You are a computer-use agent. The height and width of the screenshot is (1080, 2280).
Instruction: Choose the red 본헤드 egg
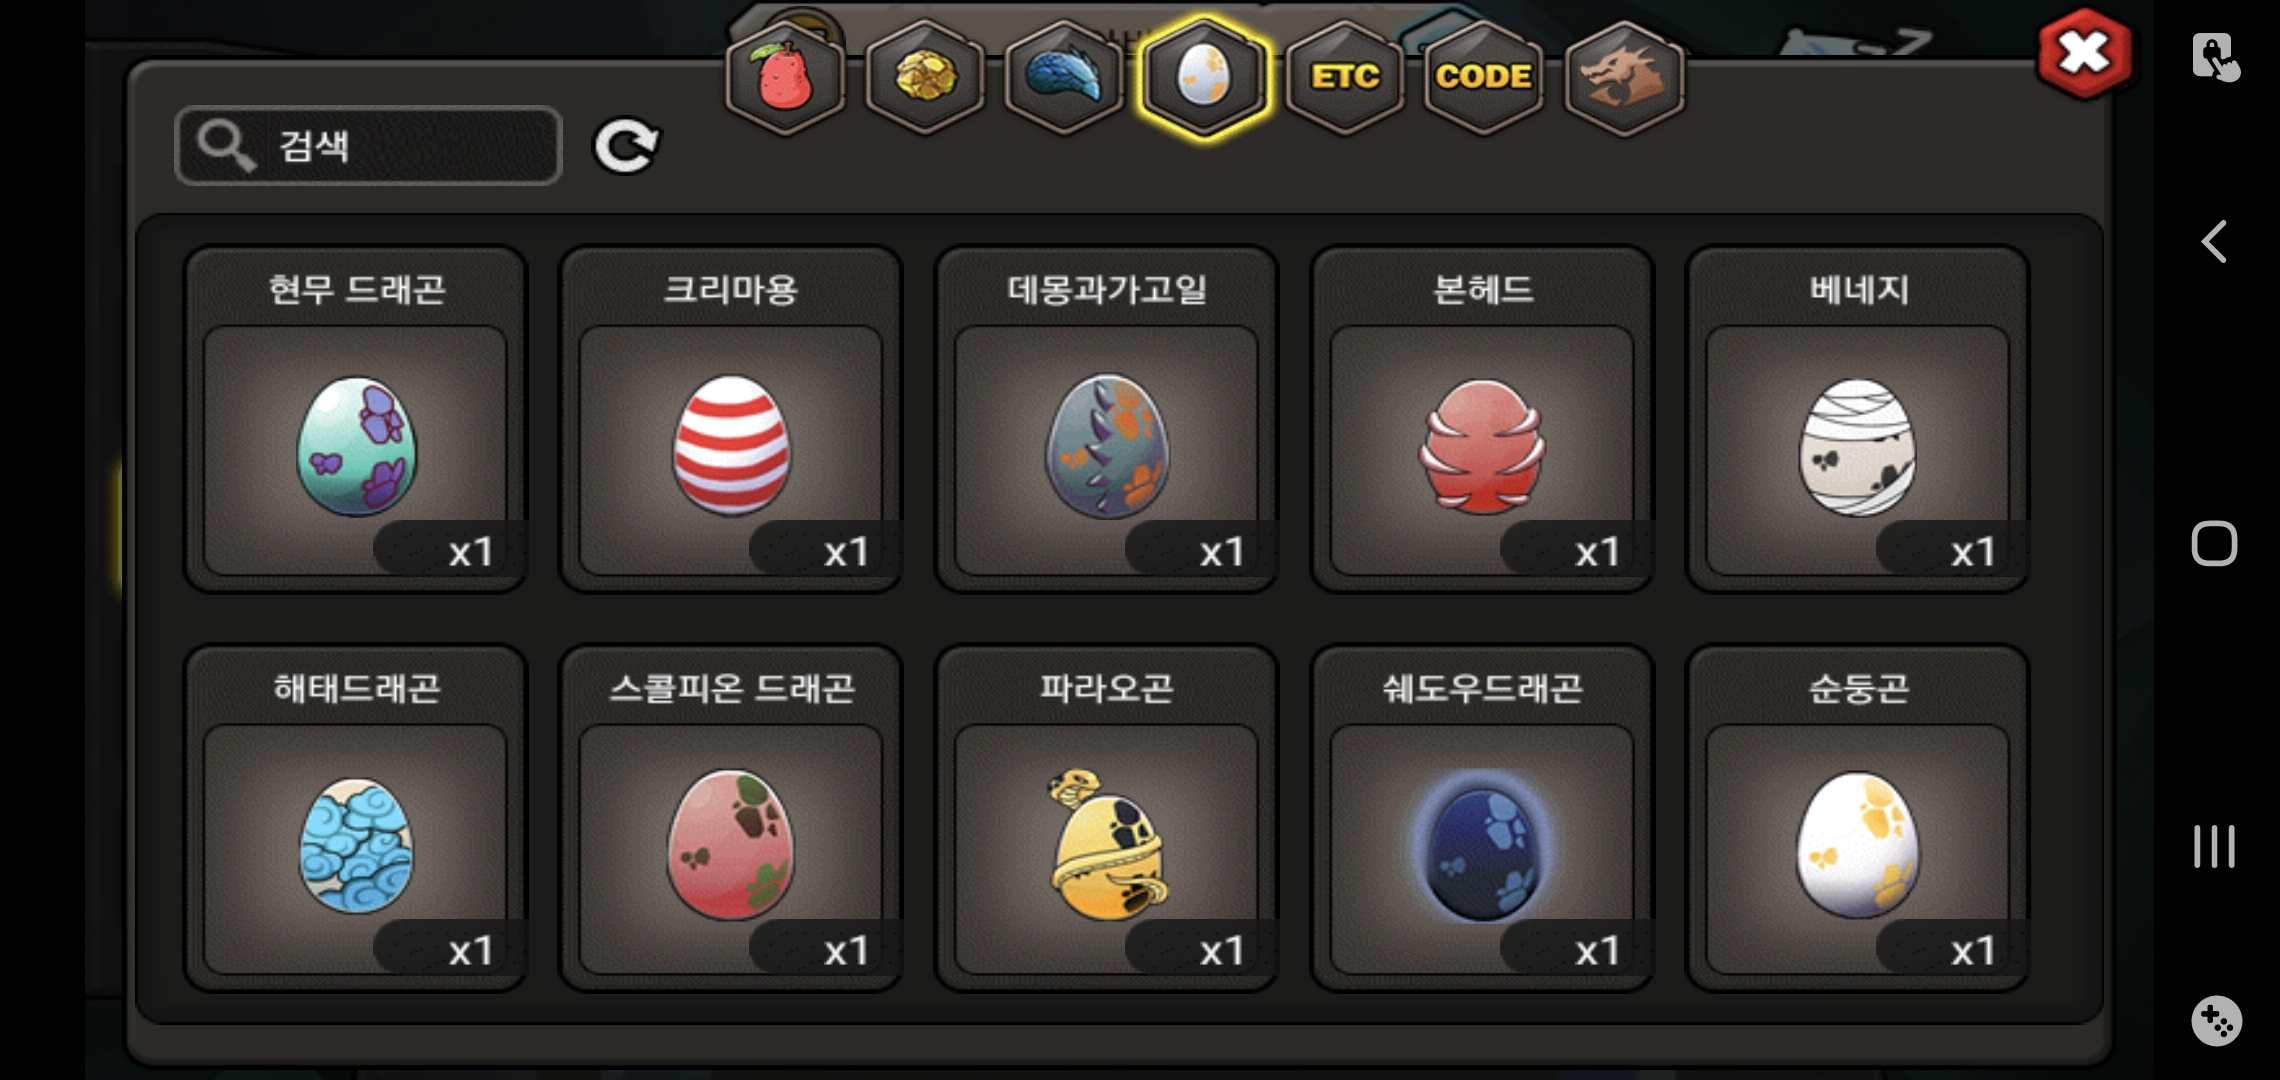coord(1482,420)
